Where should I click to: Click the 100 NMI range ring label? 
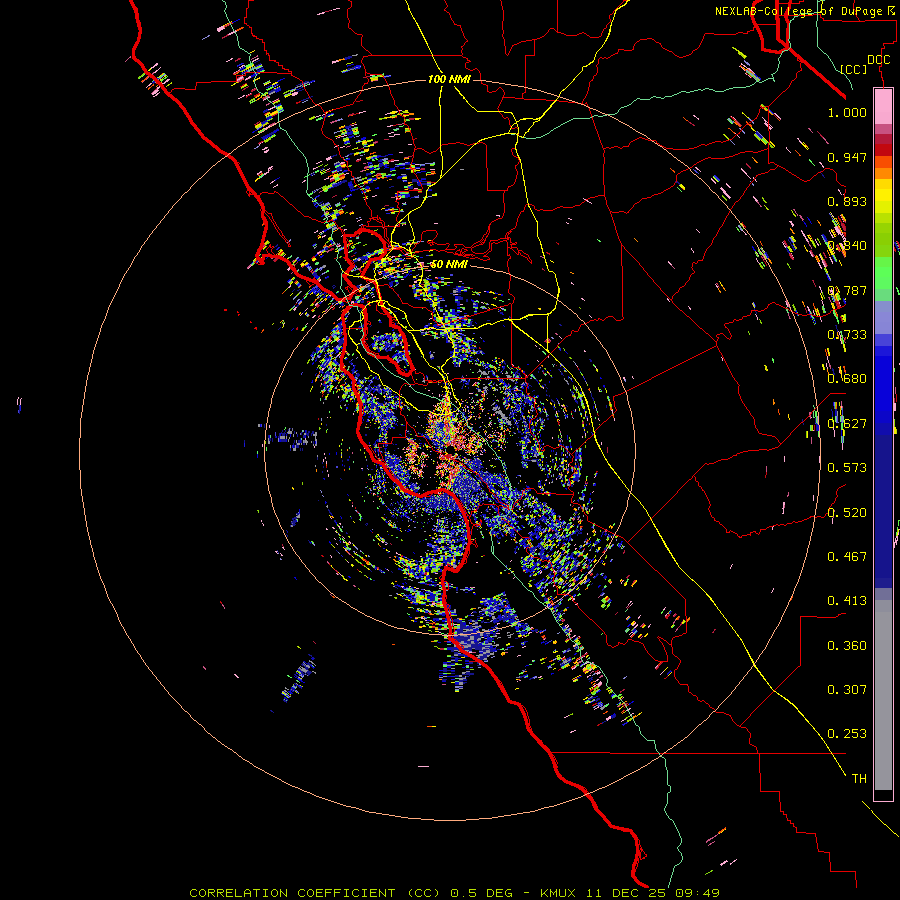449,79
